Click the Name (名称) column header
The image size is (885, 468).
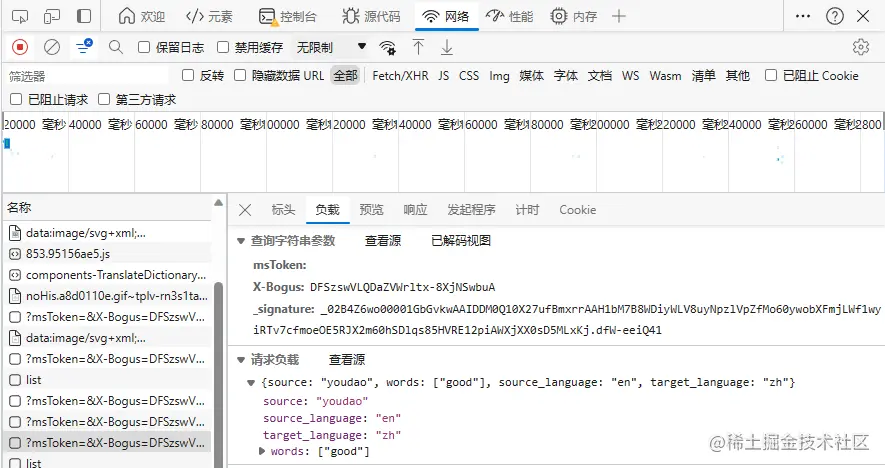click(107, 208)
